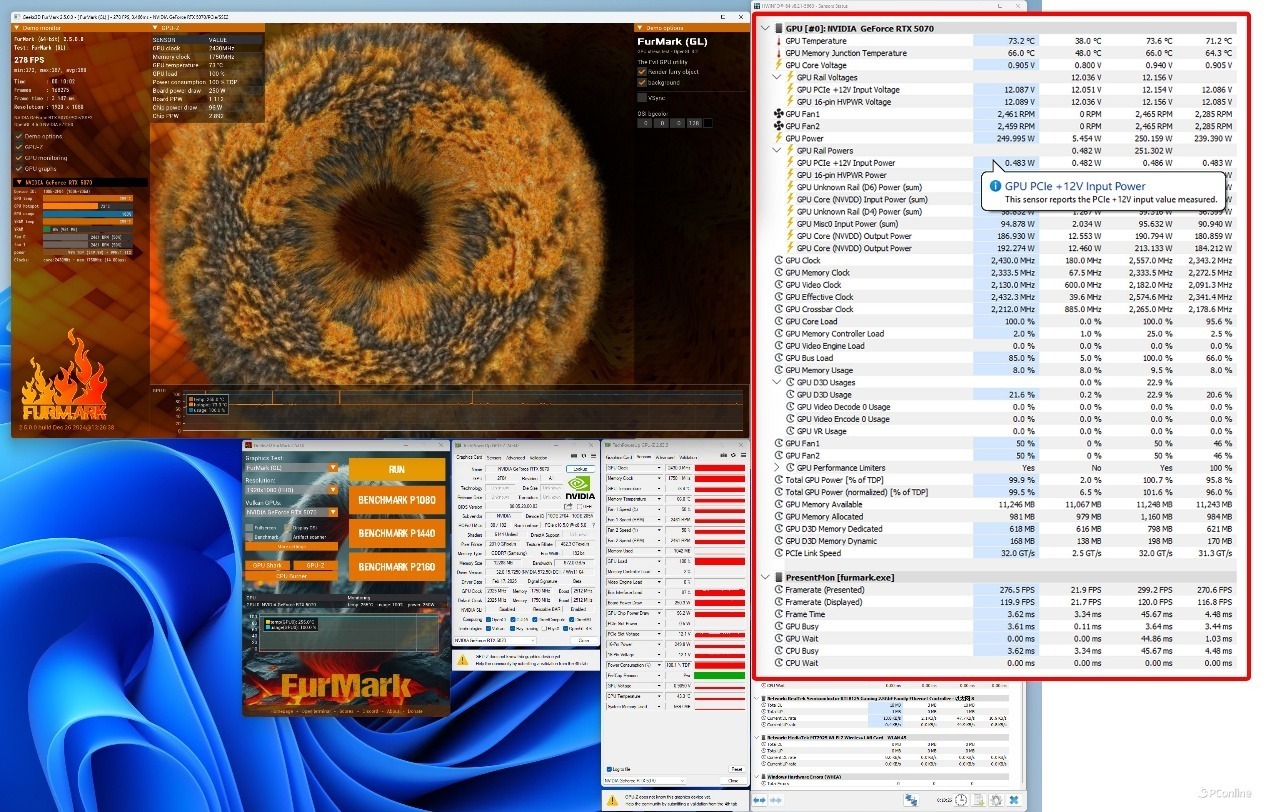Click the green PerfCap Reason bar
The height and width of the screenshot is (812, 1266).
pos(719,676)
